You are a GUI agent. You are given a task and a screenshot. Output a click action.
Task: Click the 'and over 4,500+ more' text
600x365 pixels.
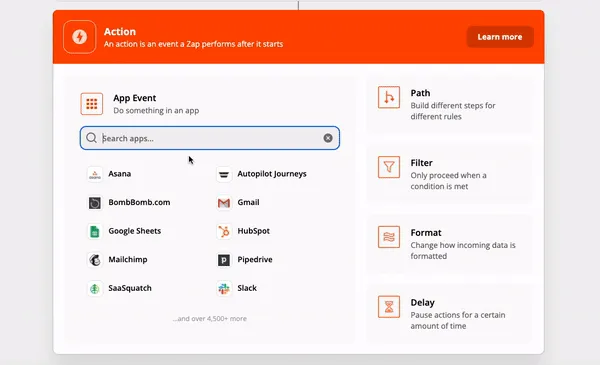[210, 319]
